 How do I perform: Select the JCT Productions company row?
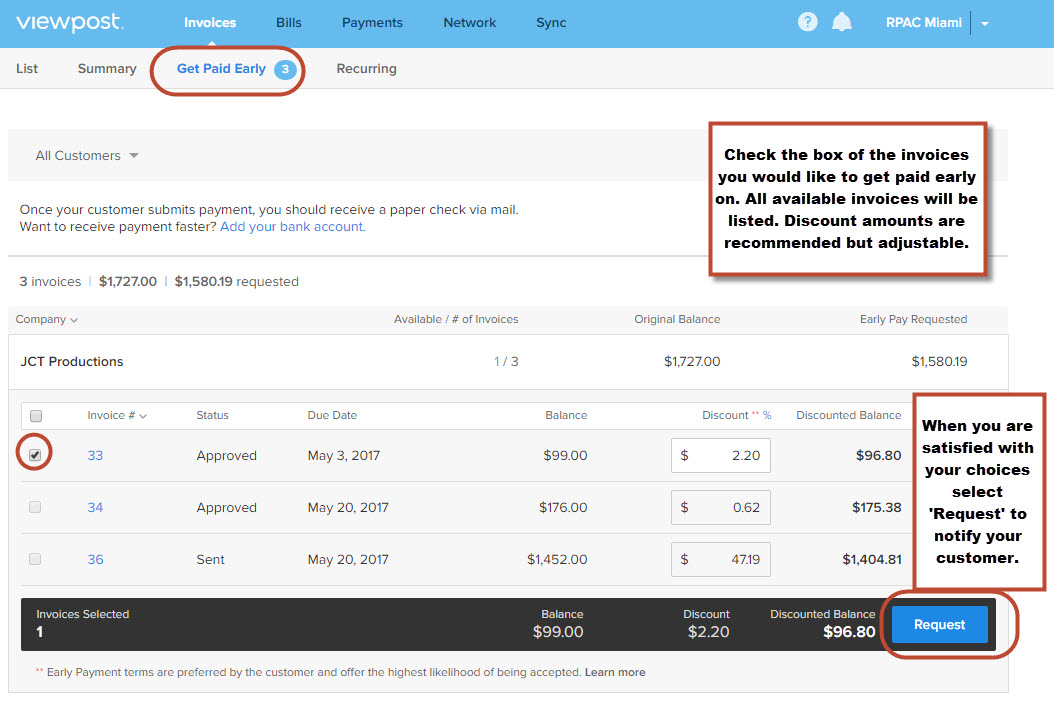point(508,362)
